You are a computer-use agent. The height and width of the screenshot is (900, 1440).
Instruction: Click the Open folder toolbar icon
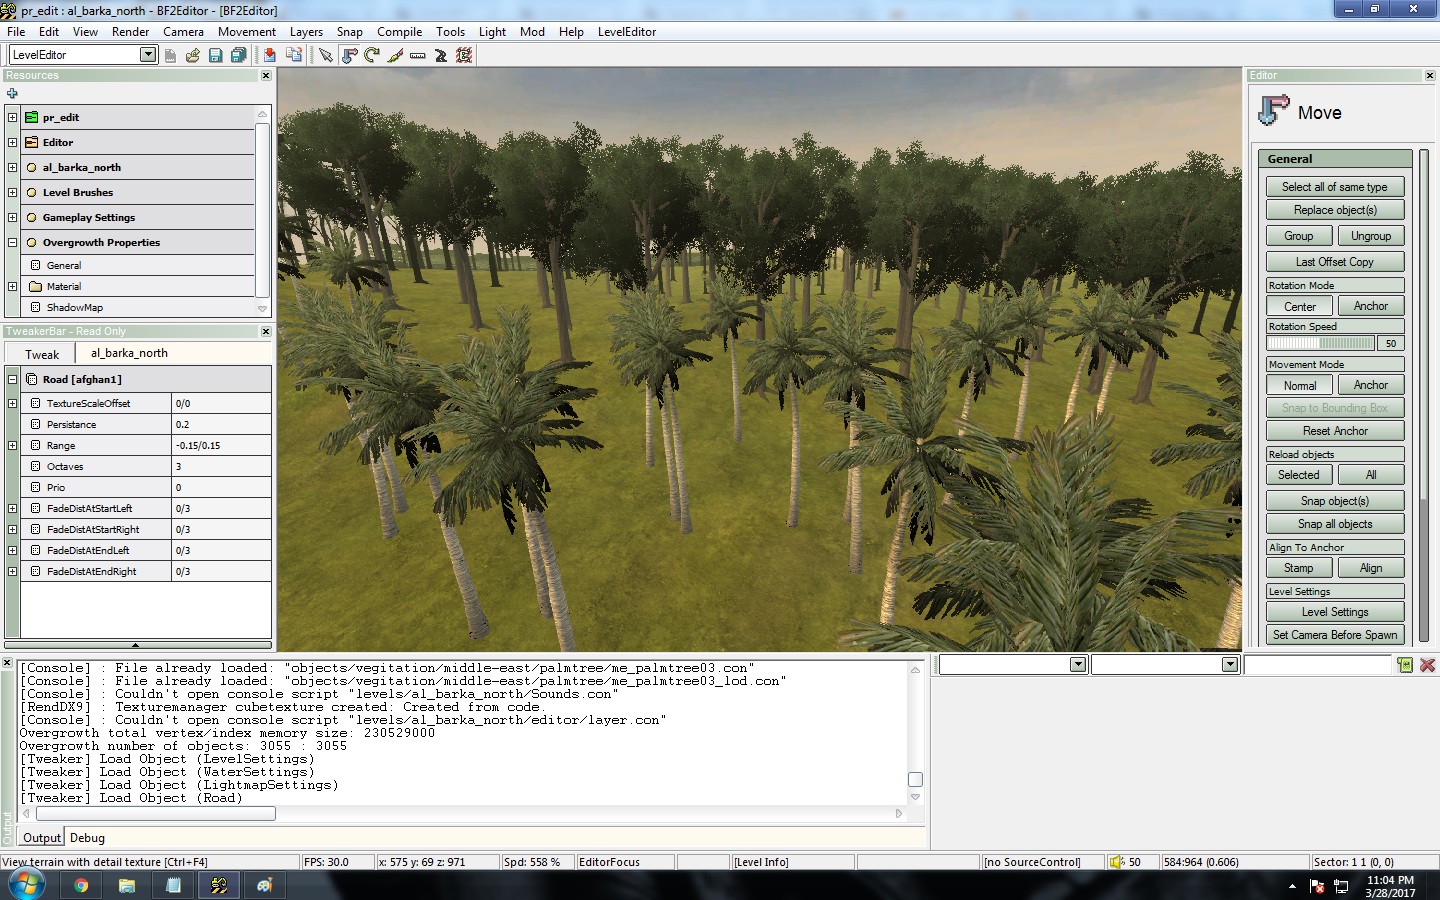point(193,55)
